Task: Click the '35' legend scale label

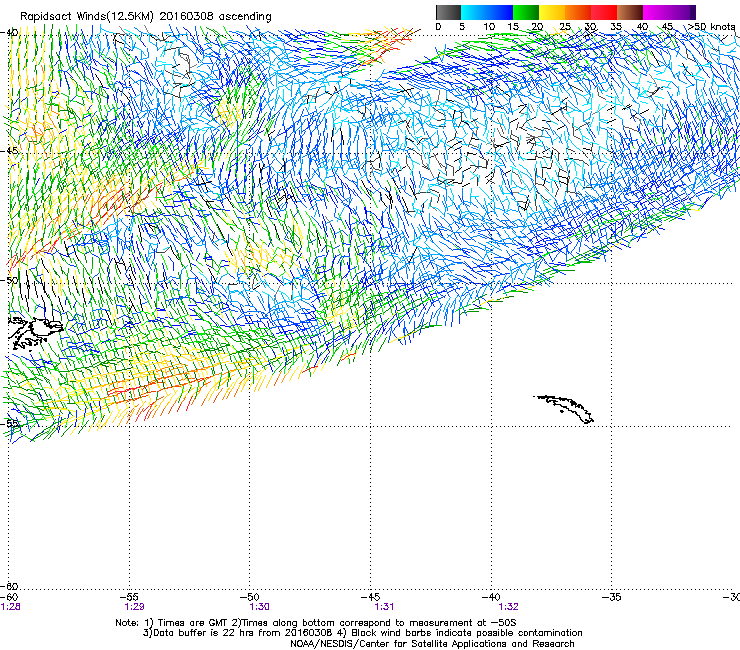Action: [x=616, y=27]
